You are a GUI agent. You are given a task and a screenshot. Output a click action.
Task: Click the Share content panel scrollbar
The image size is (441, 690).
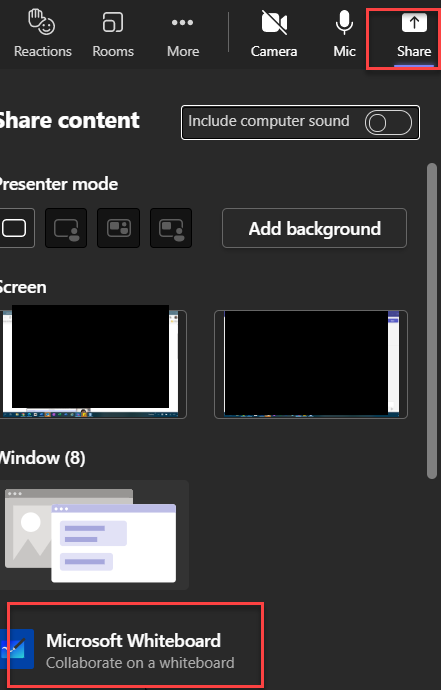point(432,321)
